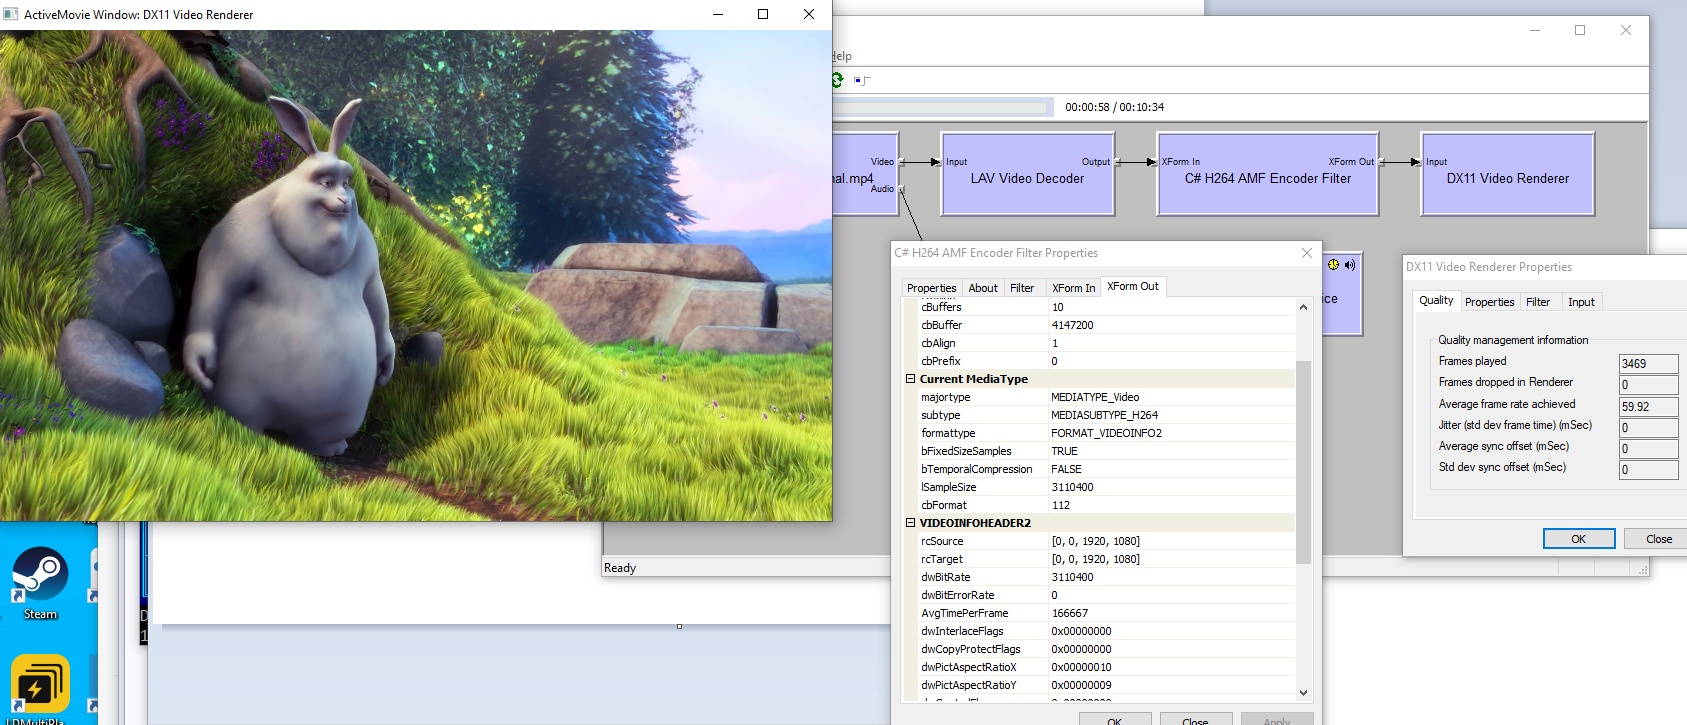Open Filter tab in DX11 renderer dialog
The height and width of the screenshot is (725, 1687).
pos(1538,302)
